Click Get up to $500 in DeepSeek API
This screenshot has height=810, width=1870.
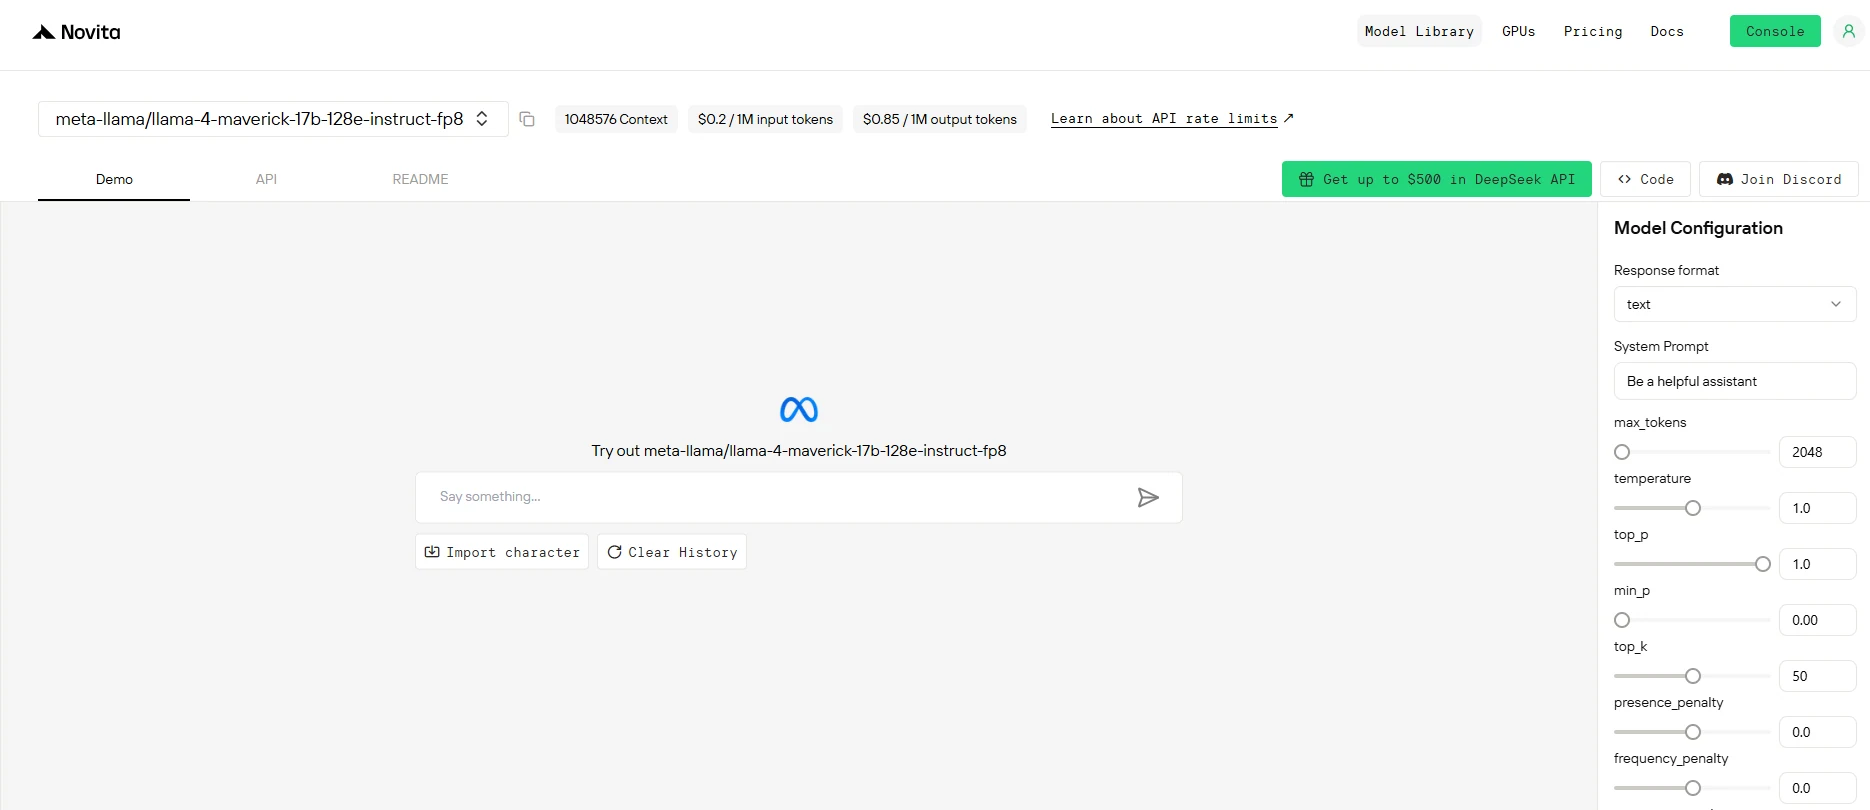(x=1437, y=179)
